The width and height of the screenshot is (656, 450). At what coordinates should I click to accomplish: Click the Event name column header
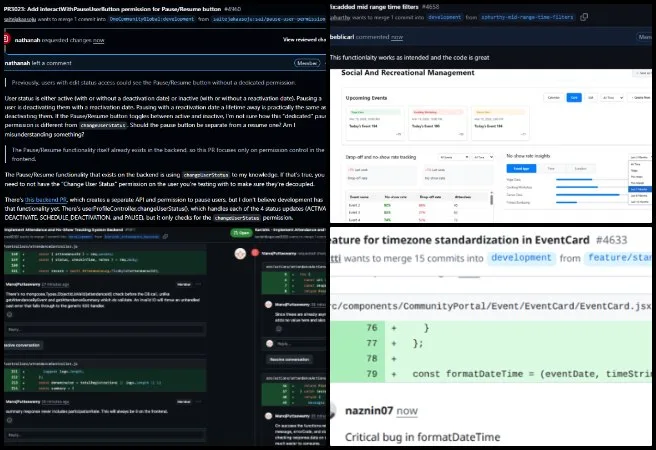[359, 197]
